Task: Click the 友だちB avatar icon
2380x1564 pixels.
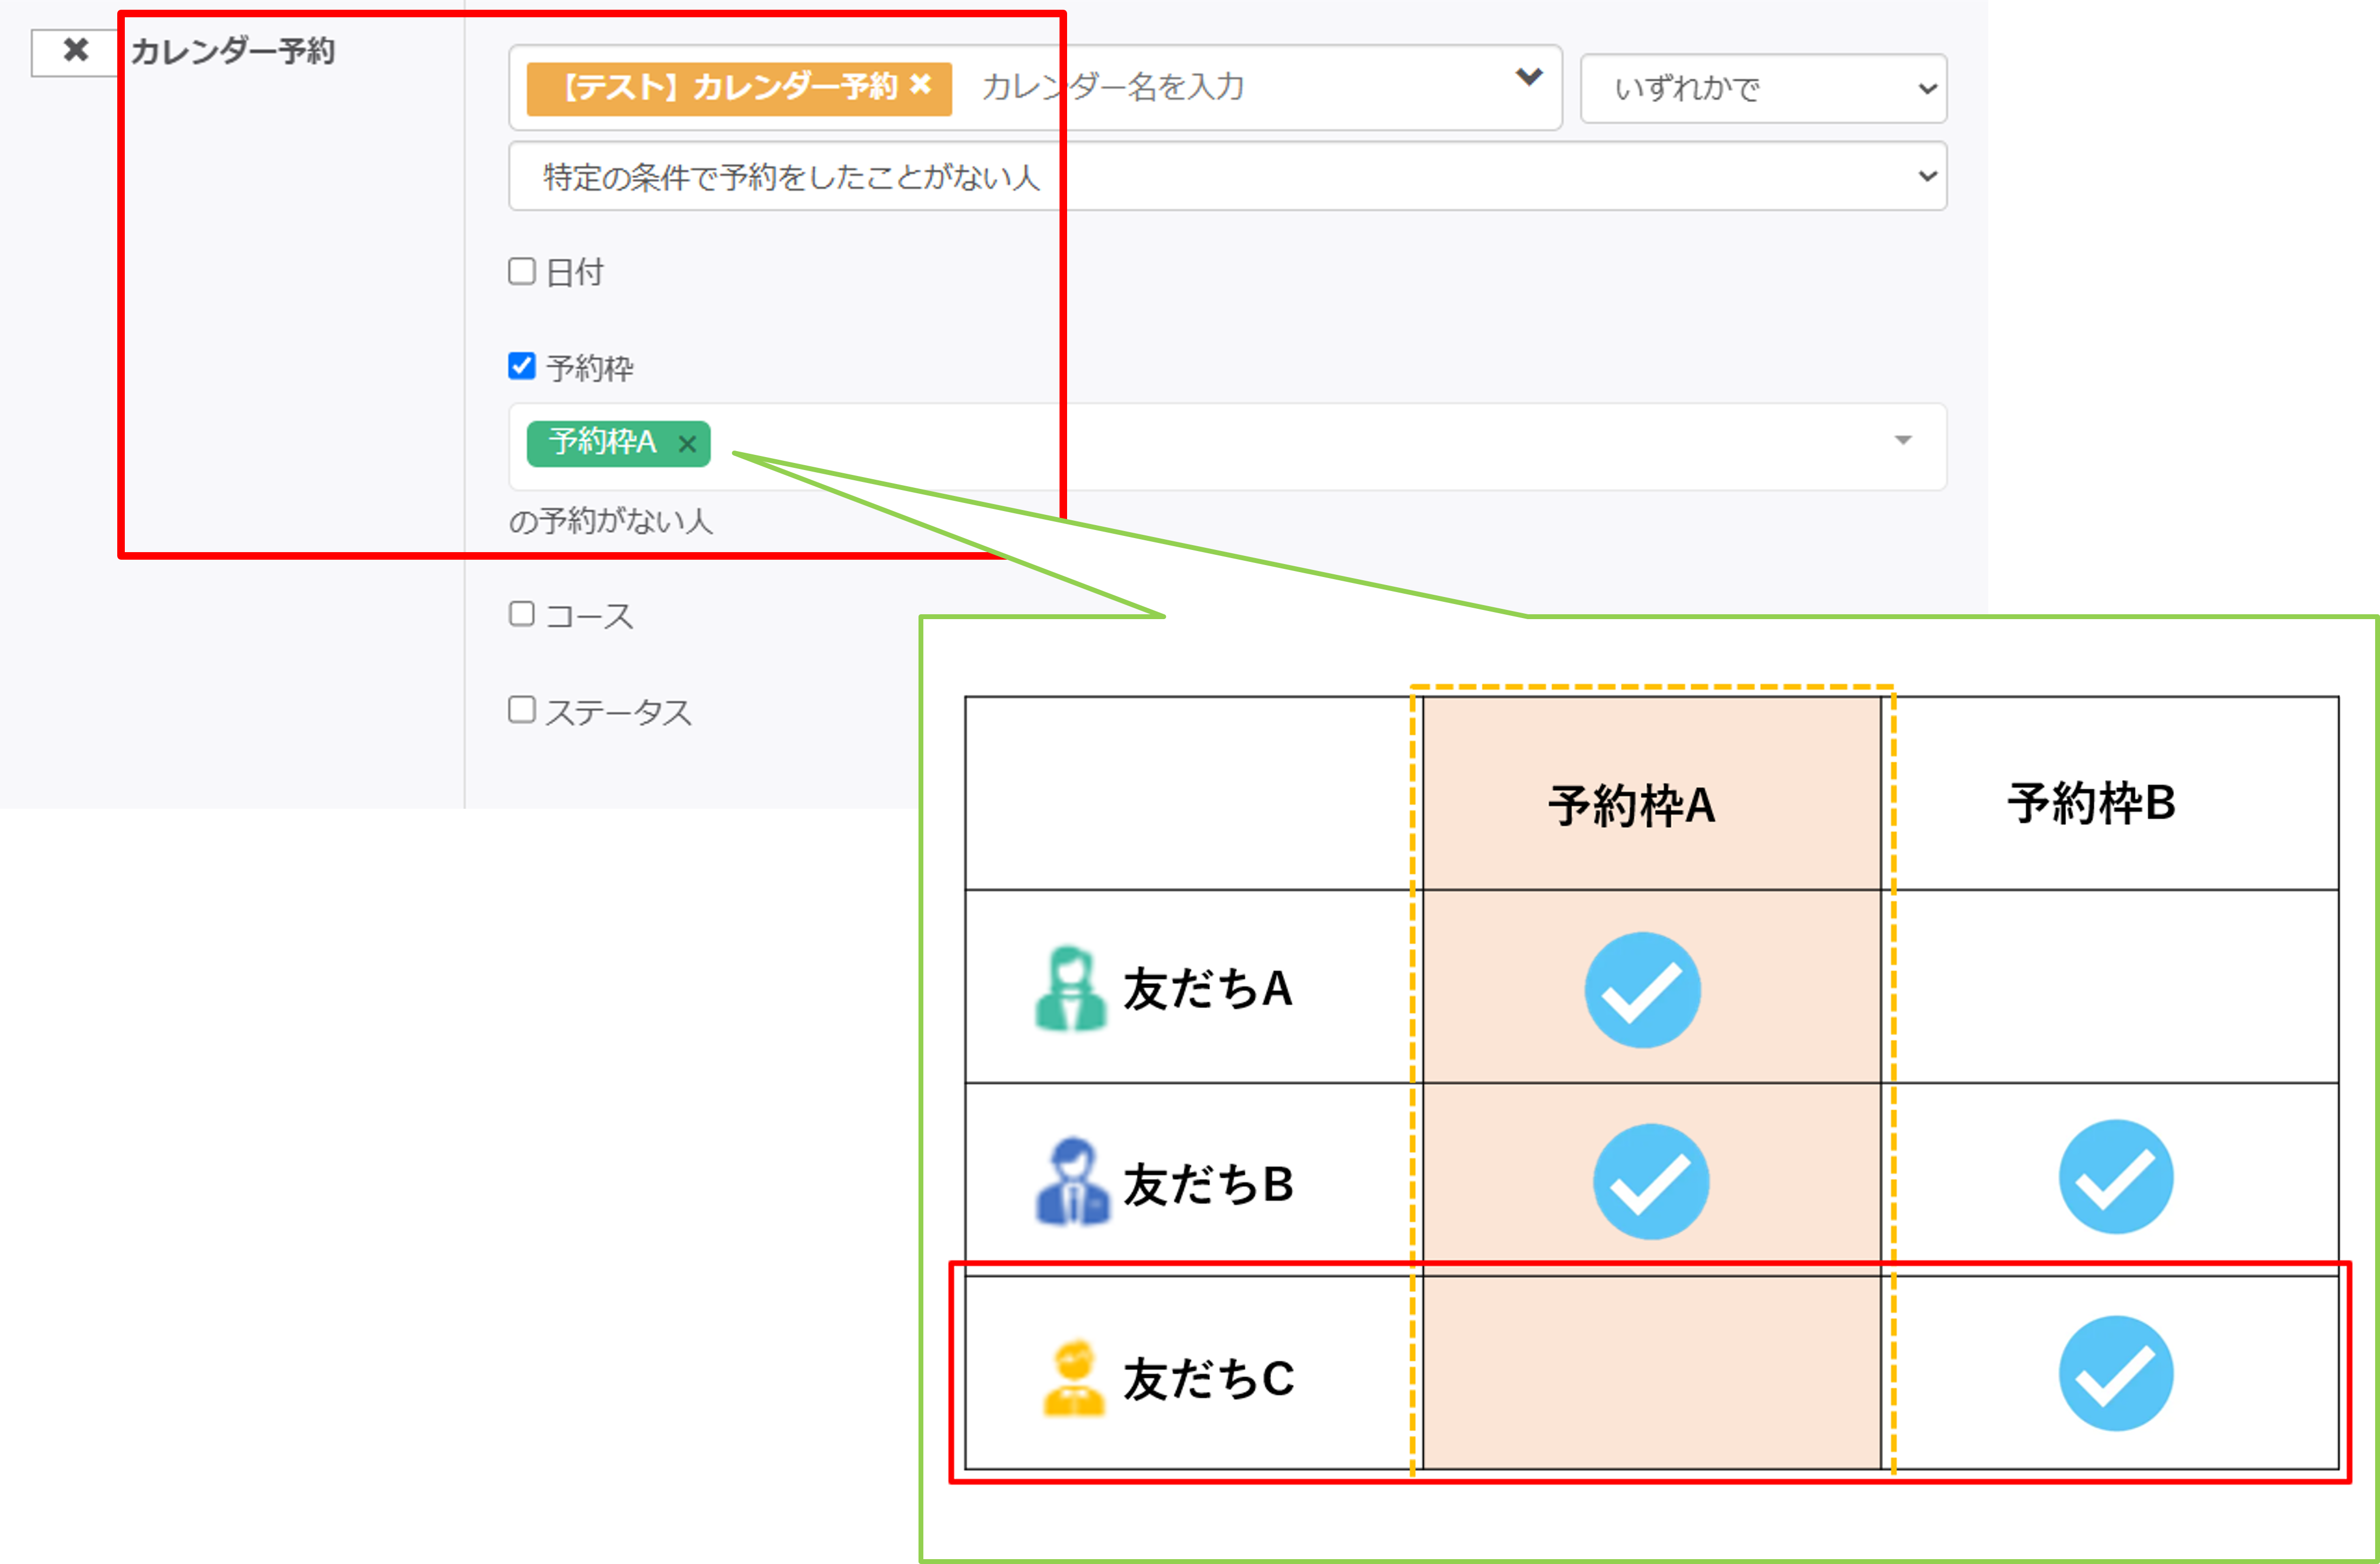Action: (x=1072, y=1182)
